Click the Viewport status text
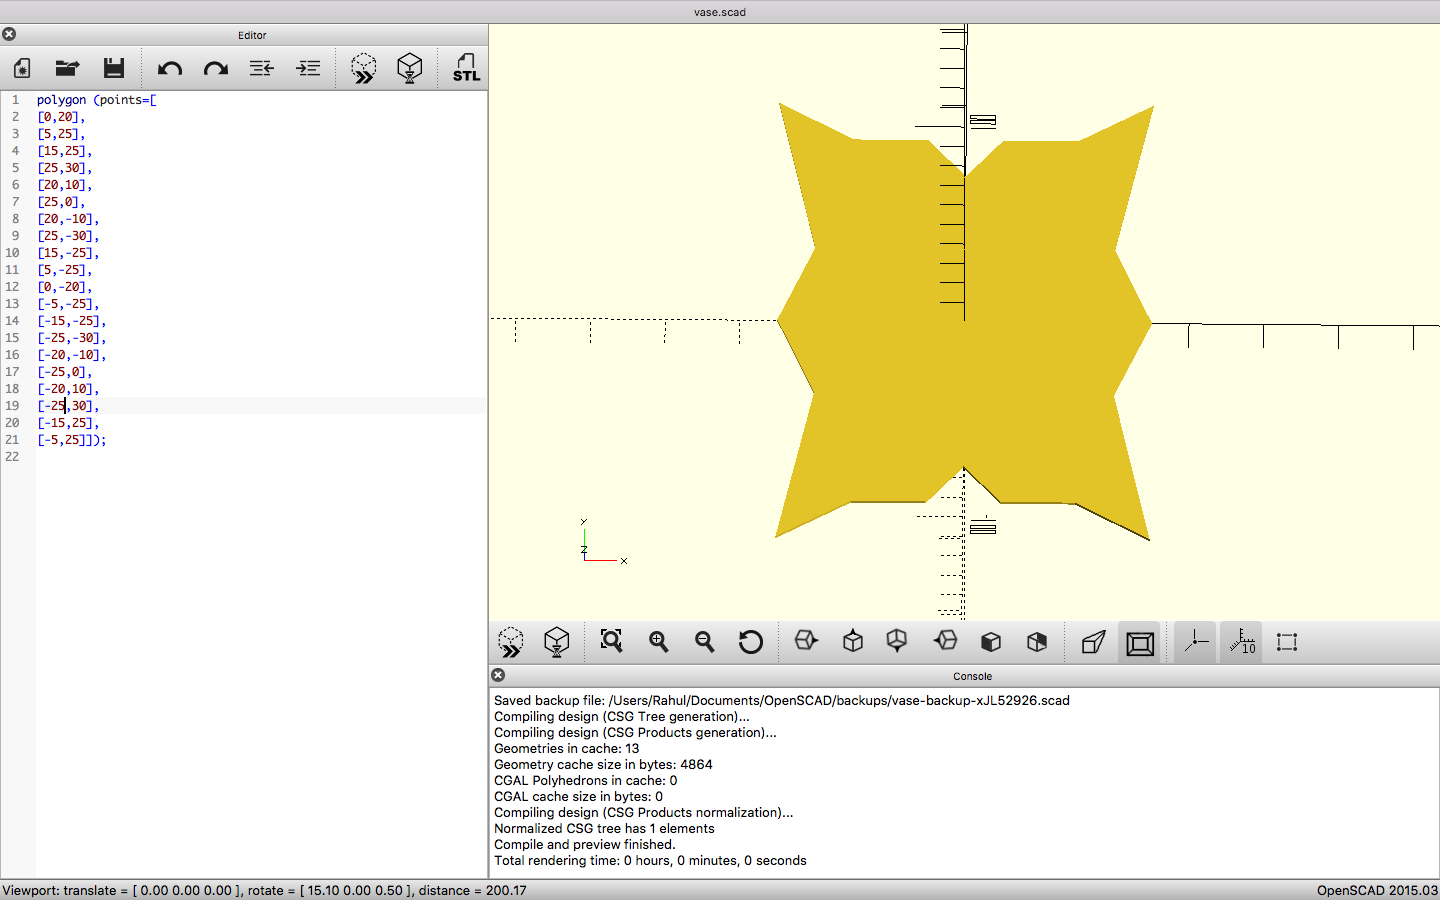Viewport: 1440px width, 900px height. [x=264, y=890]
